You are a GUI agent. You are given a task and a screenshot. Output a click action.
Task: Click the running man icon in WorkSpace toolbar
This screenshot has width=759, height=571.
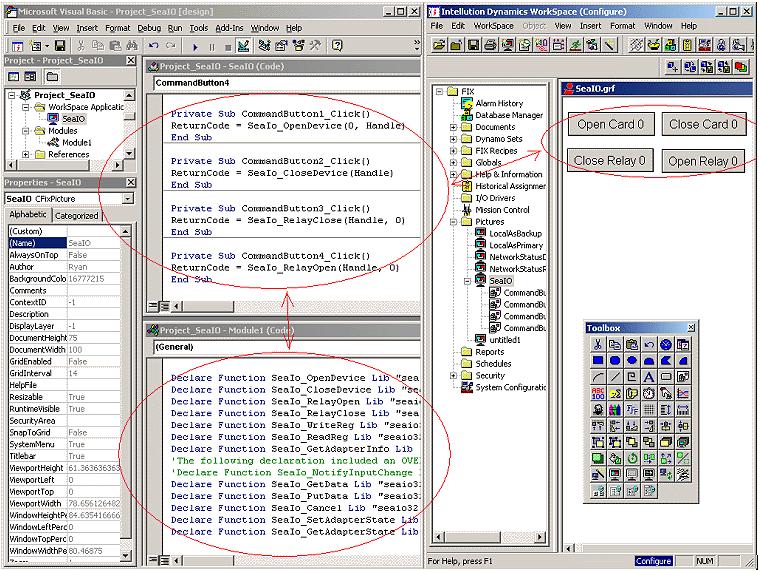(x=575, y=45)
